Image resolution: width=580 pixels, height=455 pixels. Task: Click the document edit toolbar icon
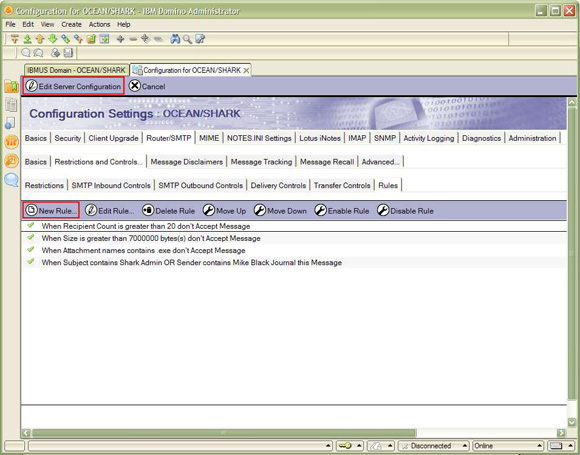(x=200, y=39)
